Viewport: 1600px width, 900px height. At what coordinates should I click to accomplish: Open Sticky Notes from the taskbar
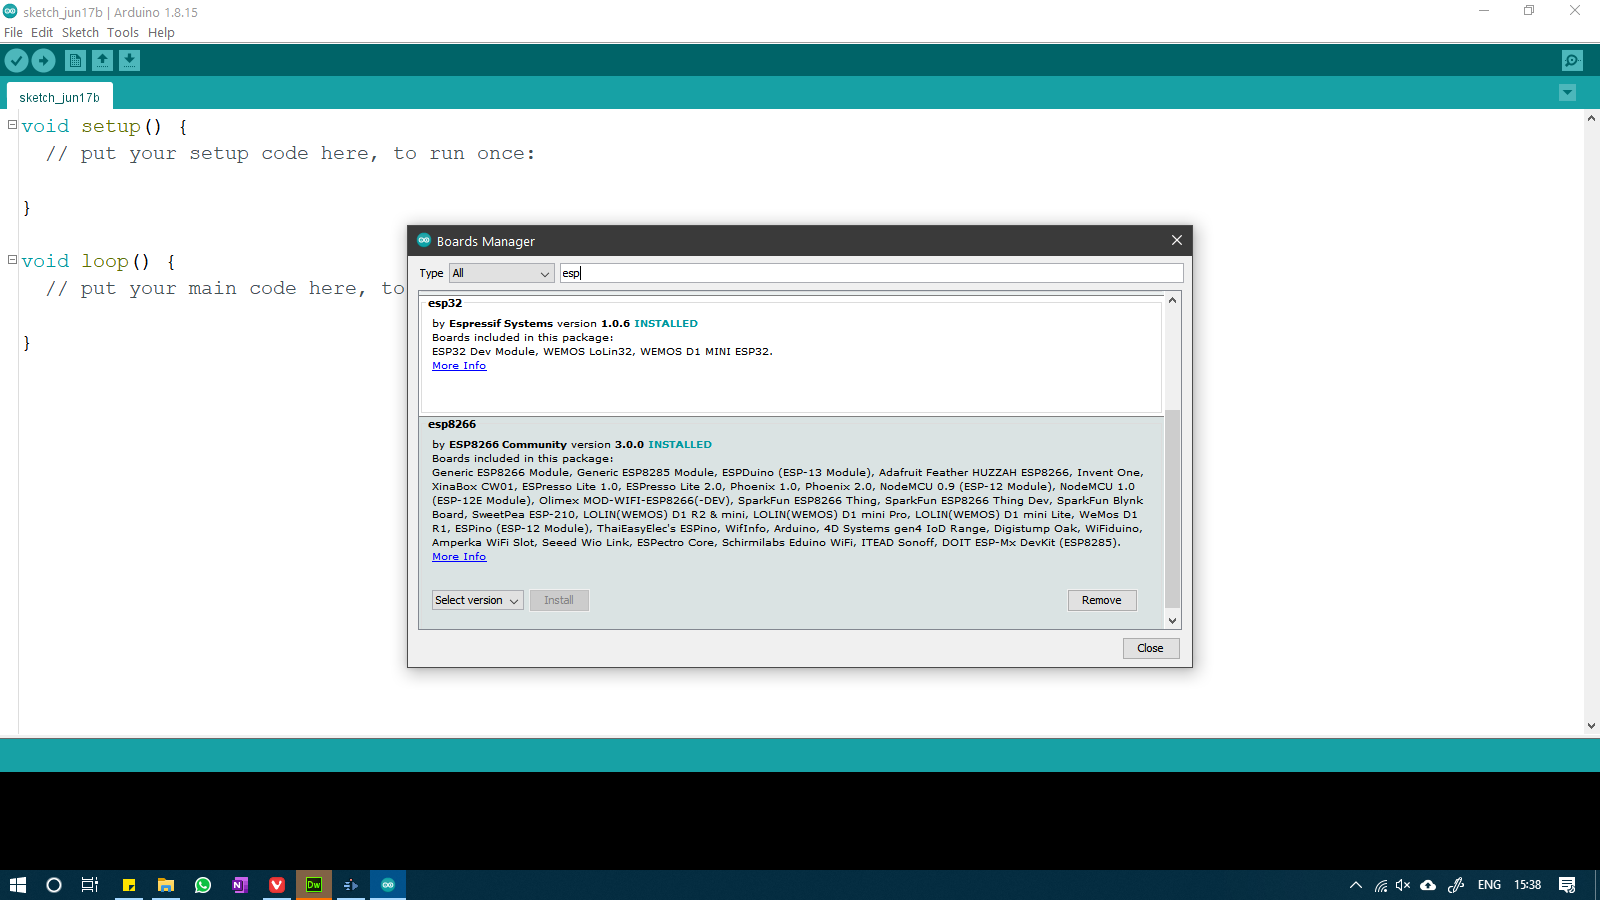coord(129,885)
